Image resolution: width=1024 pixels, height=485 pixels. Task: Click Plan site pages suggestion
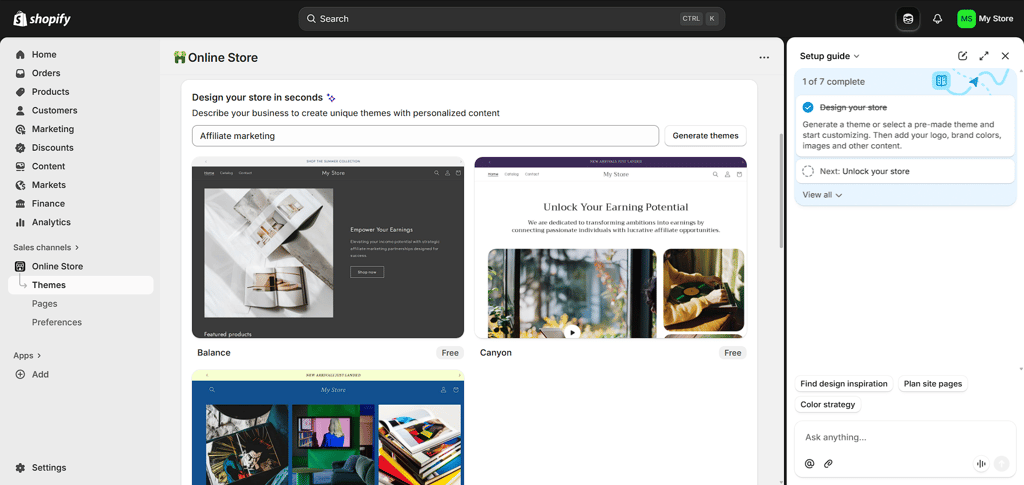[x=933, y=384]
